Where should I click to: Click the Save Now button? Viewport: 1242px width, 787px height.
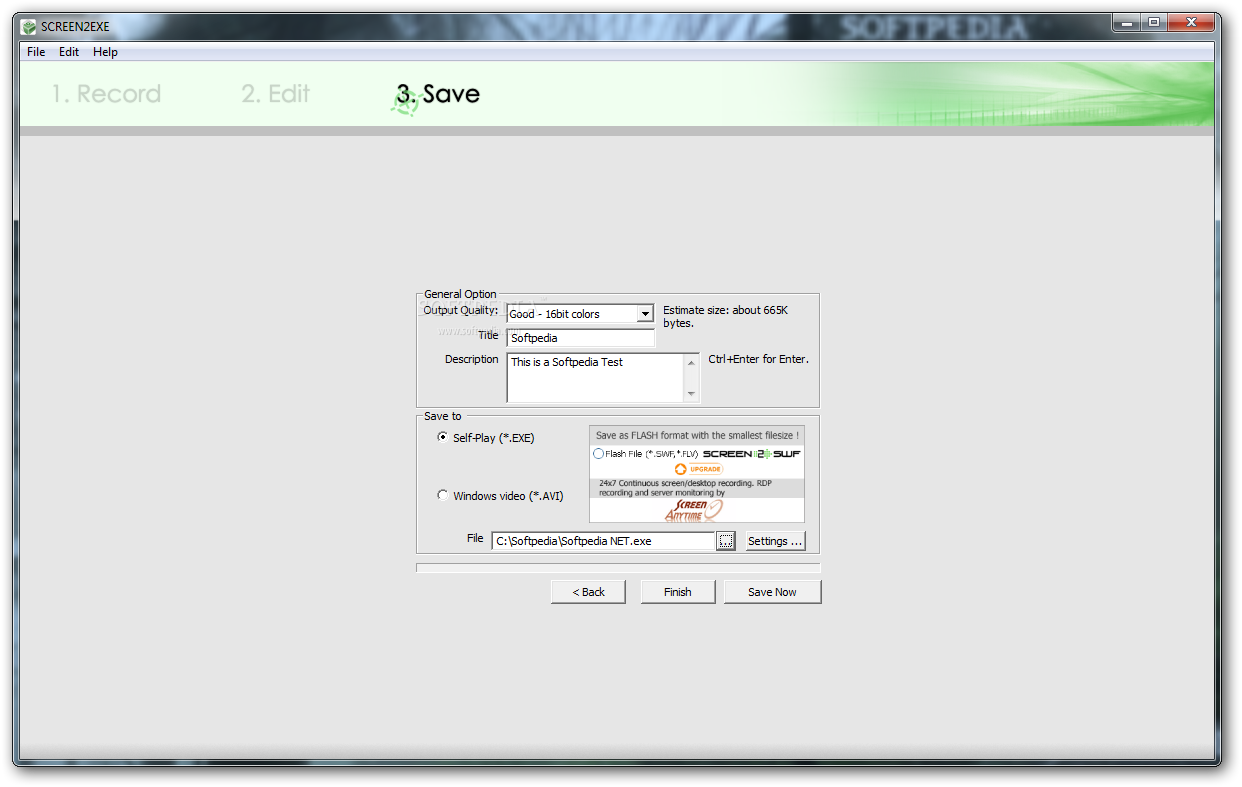click(773, 592)
